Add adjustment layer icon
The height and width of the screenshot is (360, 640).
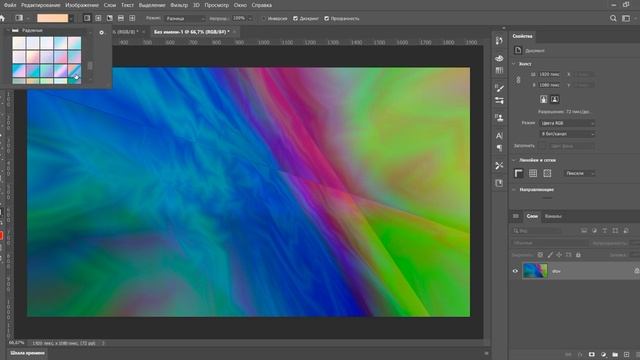tap(603, 354)
